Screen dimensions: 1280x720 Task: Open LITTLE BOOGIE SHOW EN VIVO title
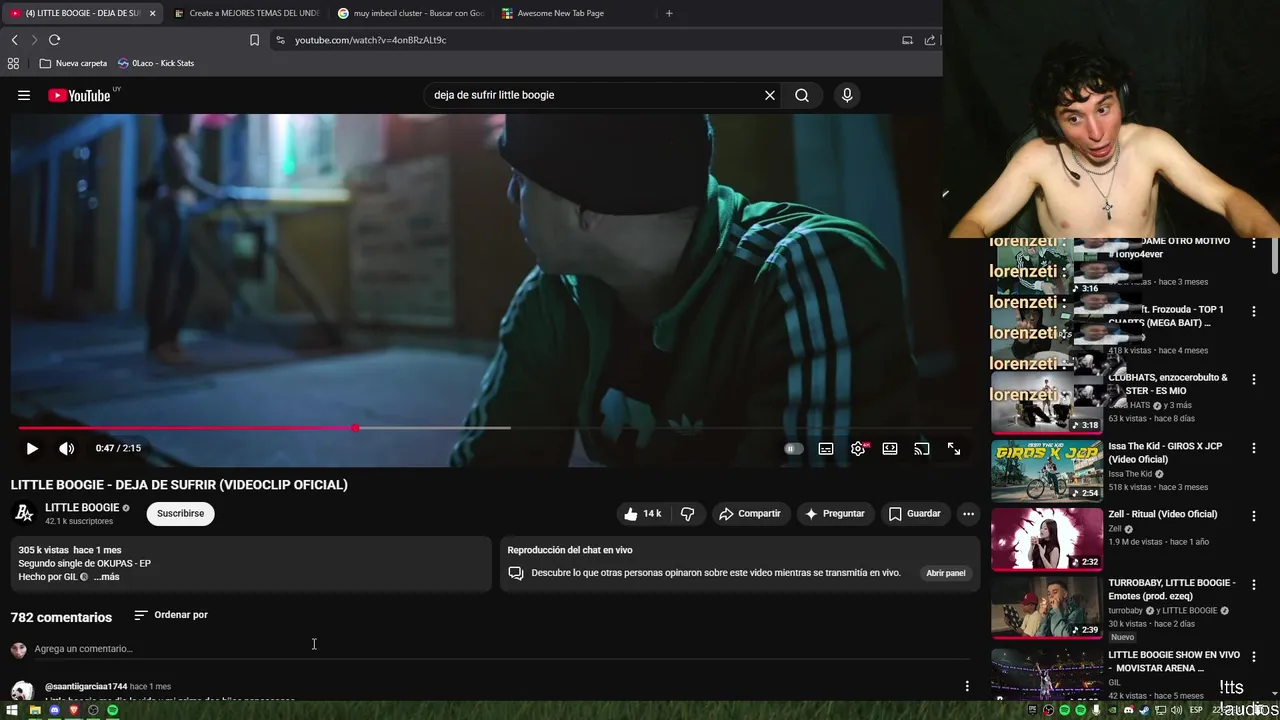coord(1174,661)
